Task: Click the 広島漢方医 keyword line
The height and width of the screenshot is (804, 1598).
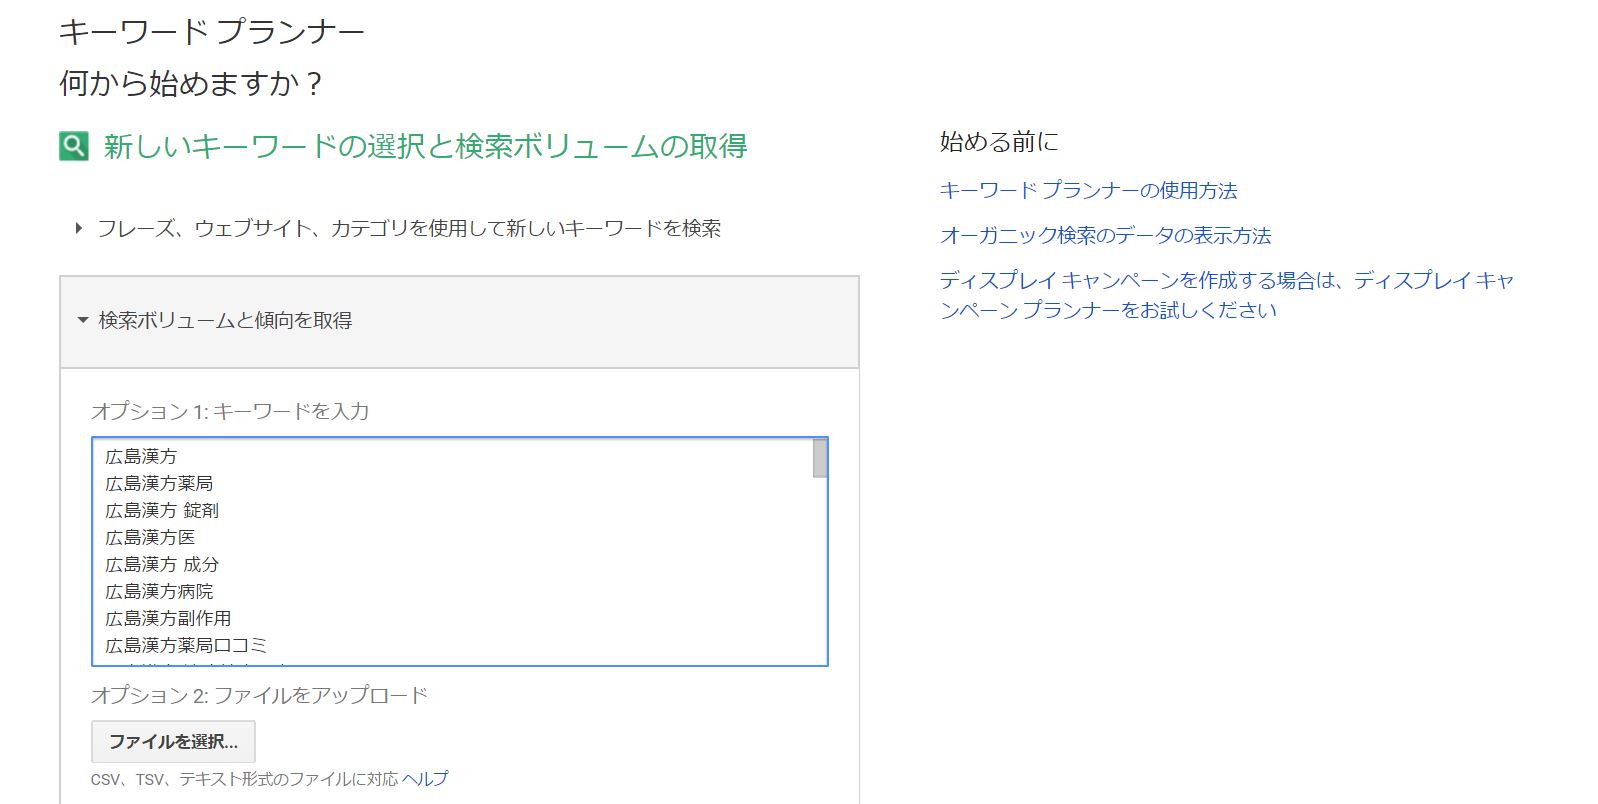Action: click(x=150, y=538)
